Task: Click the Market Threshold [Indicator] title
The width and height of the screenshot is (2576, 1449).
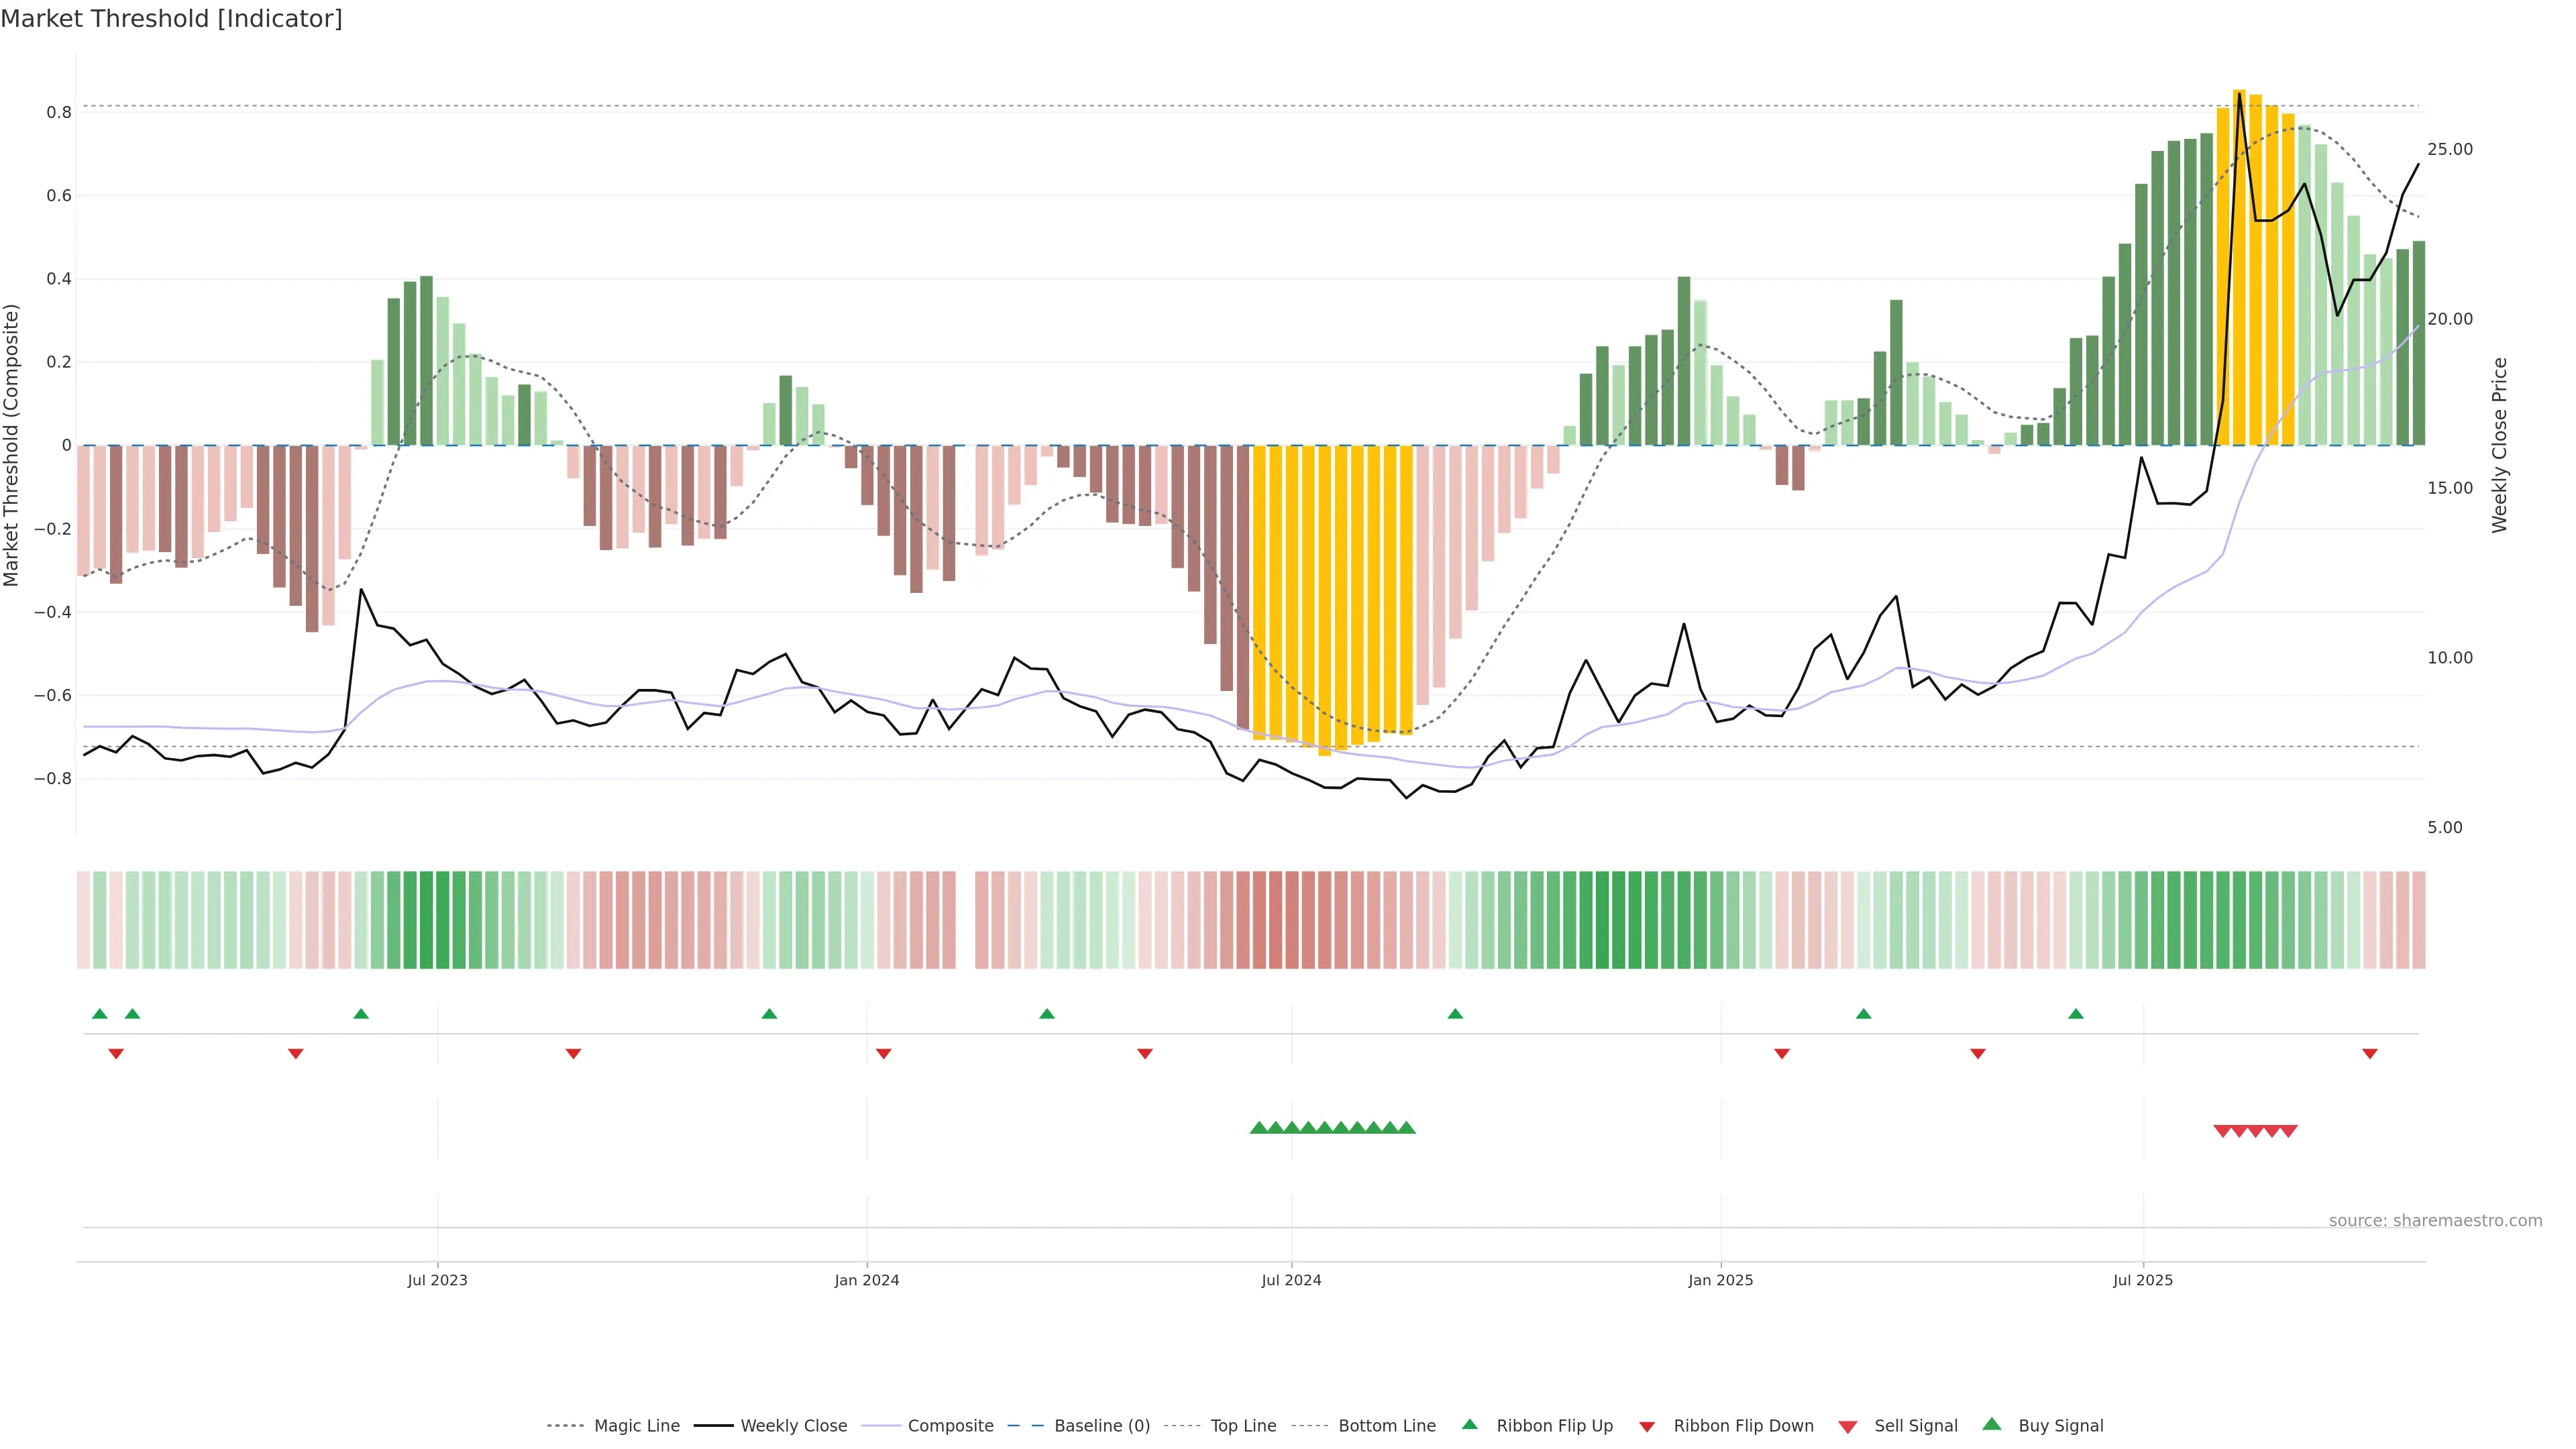Action: point(171,19)
